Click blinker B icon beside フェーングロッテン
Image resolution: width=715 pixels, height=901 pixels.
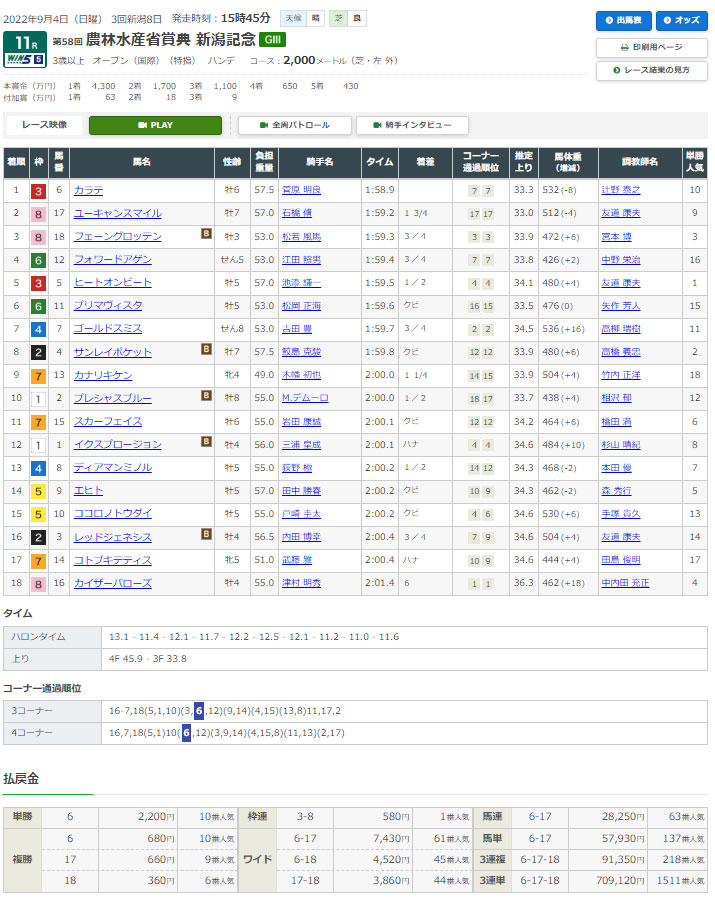[x=206, y=236]
